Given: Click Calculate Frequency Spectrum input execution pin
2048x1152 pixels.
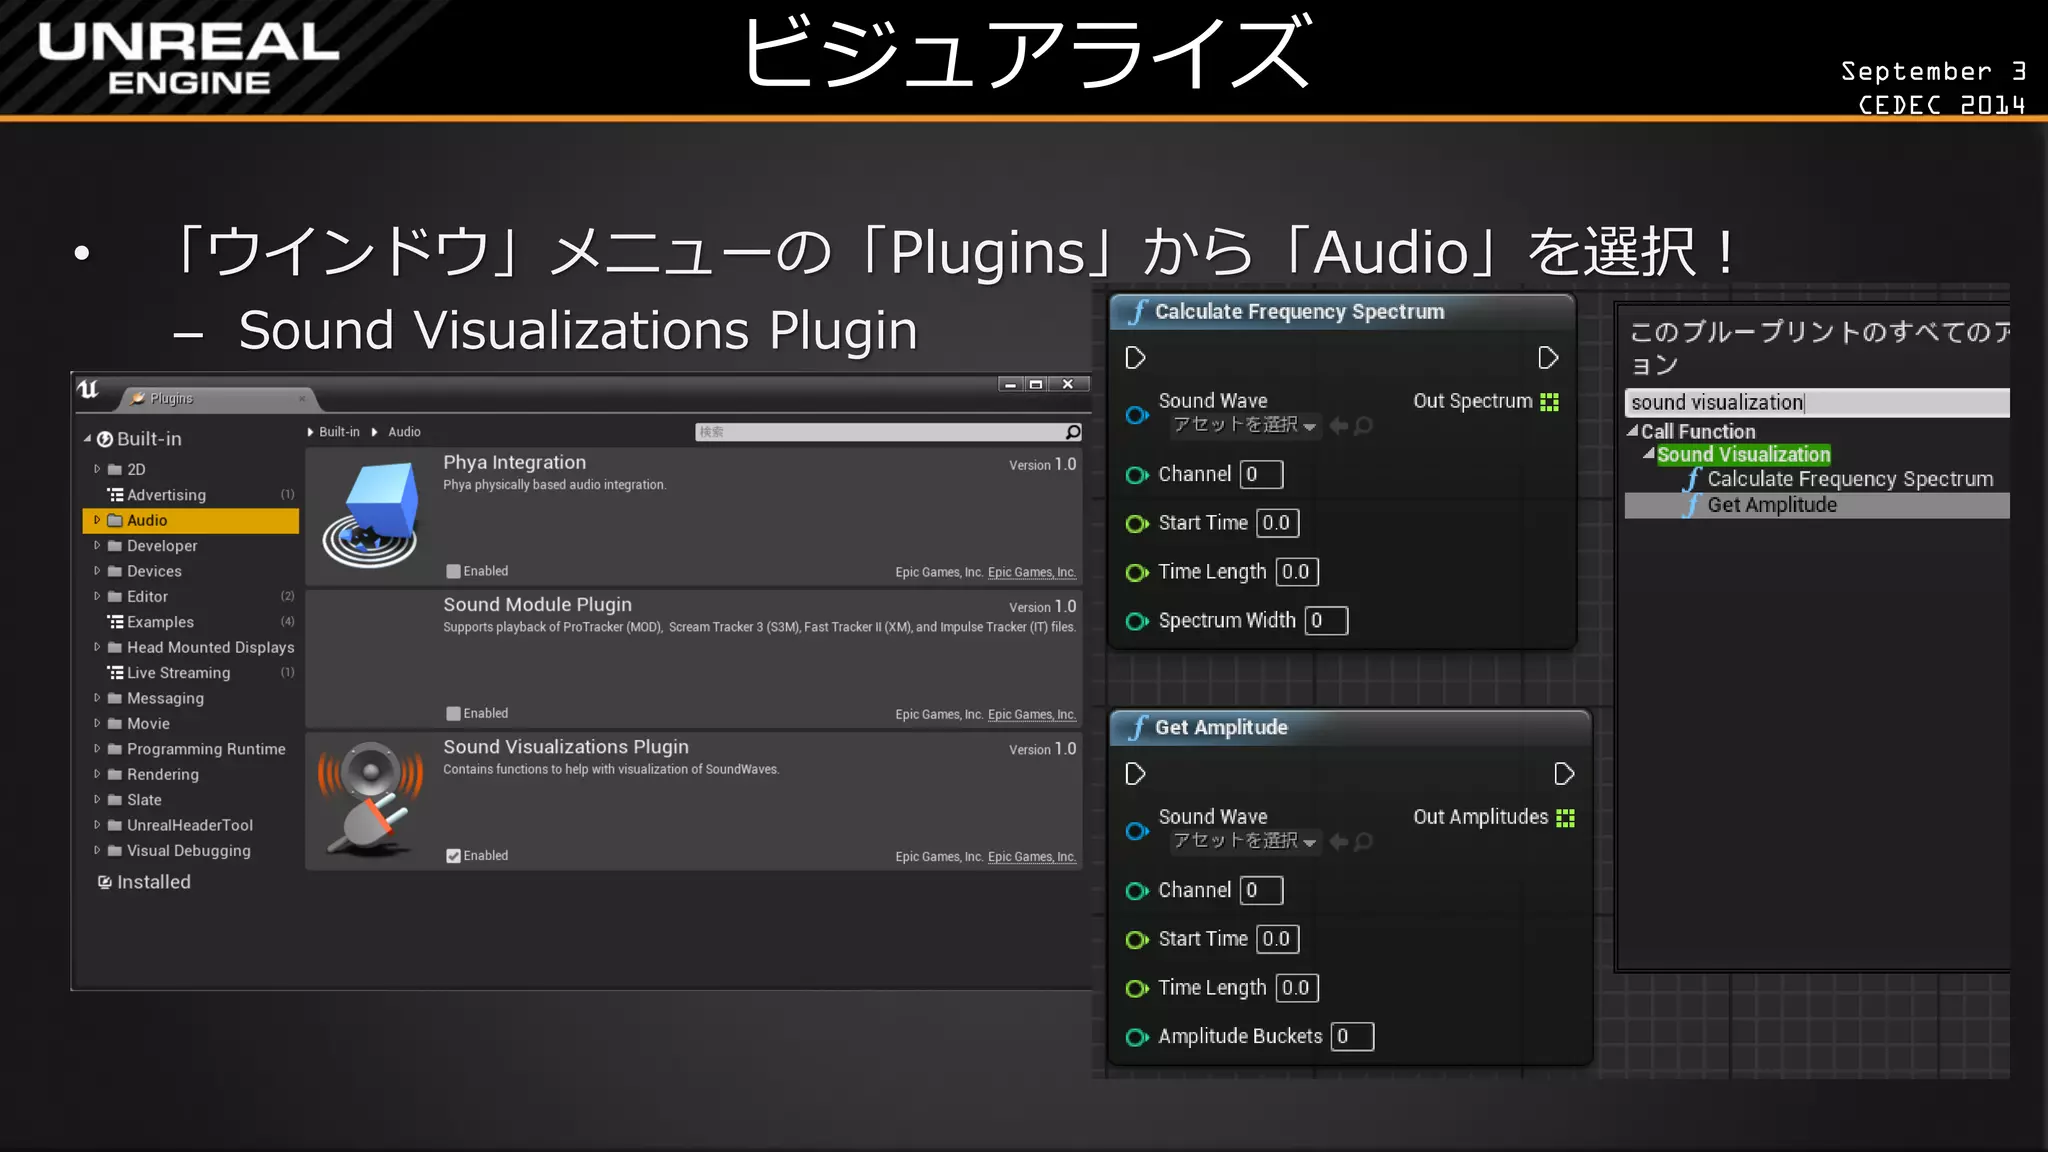Looking at the screenshot, I should tap(1135, 358).
